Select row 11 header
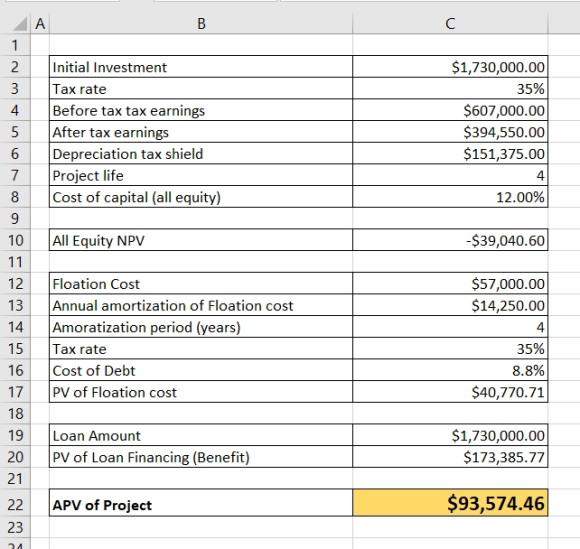The height and width of the screenshot is (549, 580). 15,262
